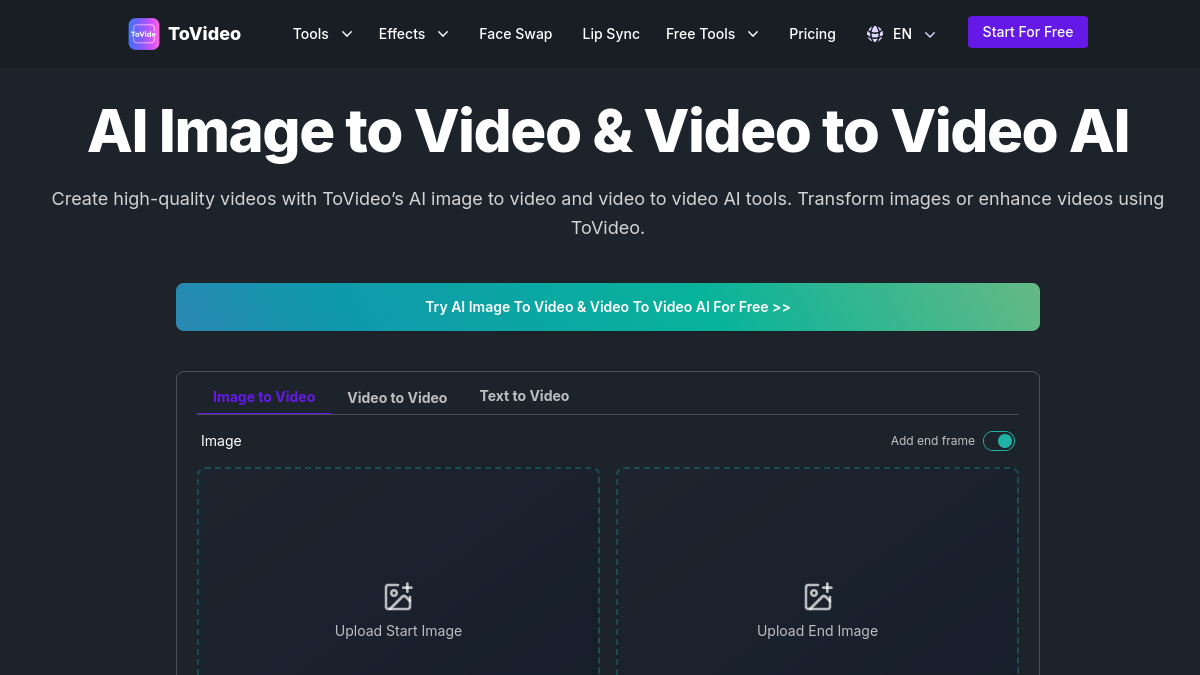
Task: Click the Start For Free button
Action: tap(1028, 32)
